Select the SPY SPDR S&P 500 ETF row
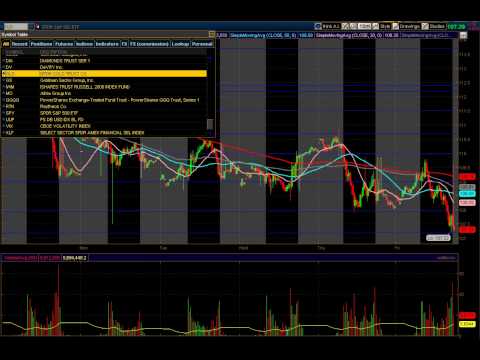Screen dimensions: 480x360 click(x=104, y=113)
